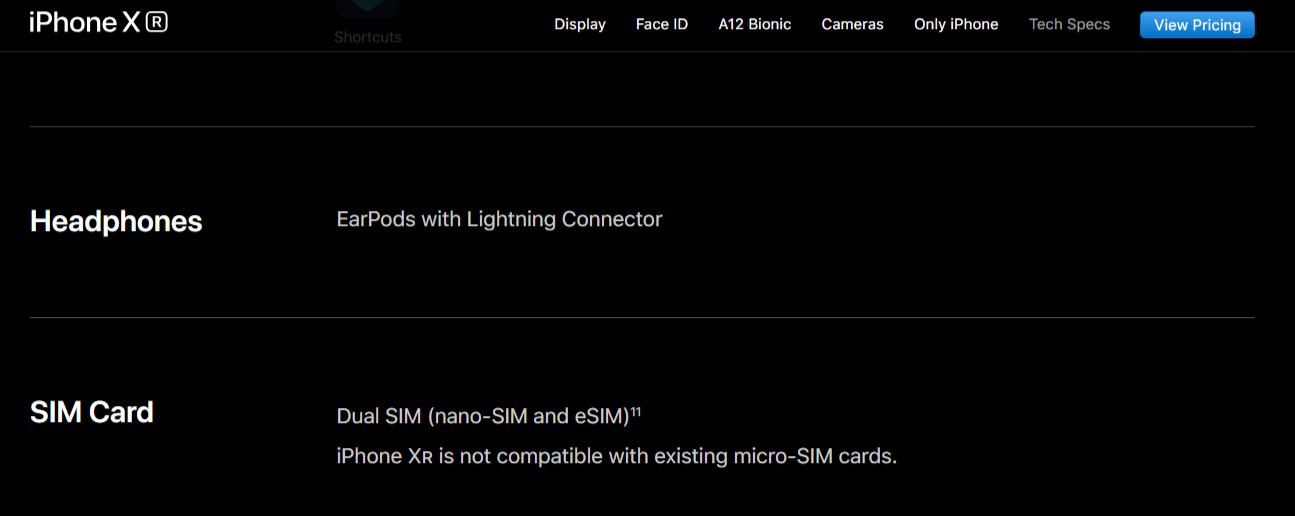The width and height of the screenshot is (1295, 516).
Task: Click the divider line above Headphones
Action: tap(642, 127)
